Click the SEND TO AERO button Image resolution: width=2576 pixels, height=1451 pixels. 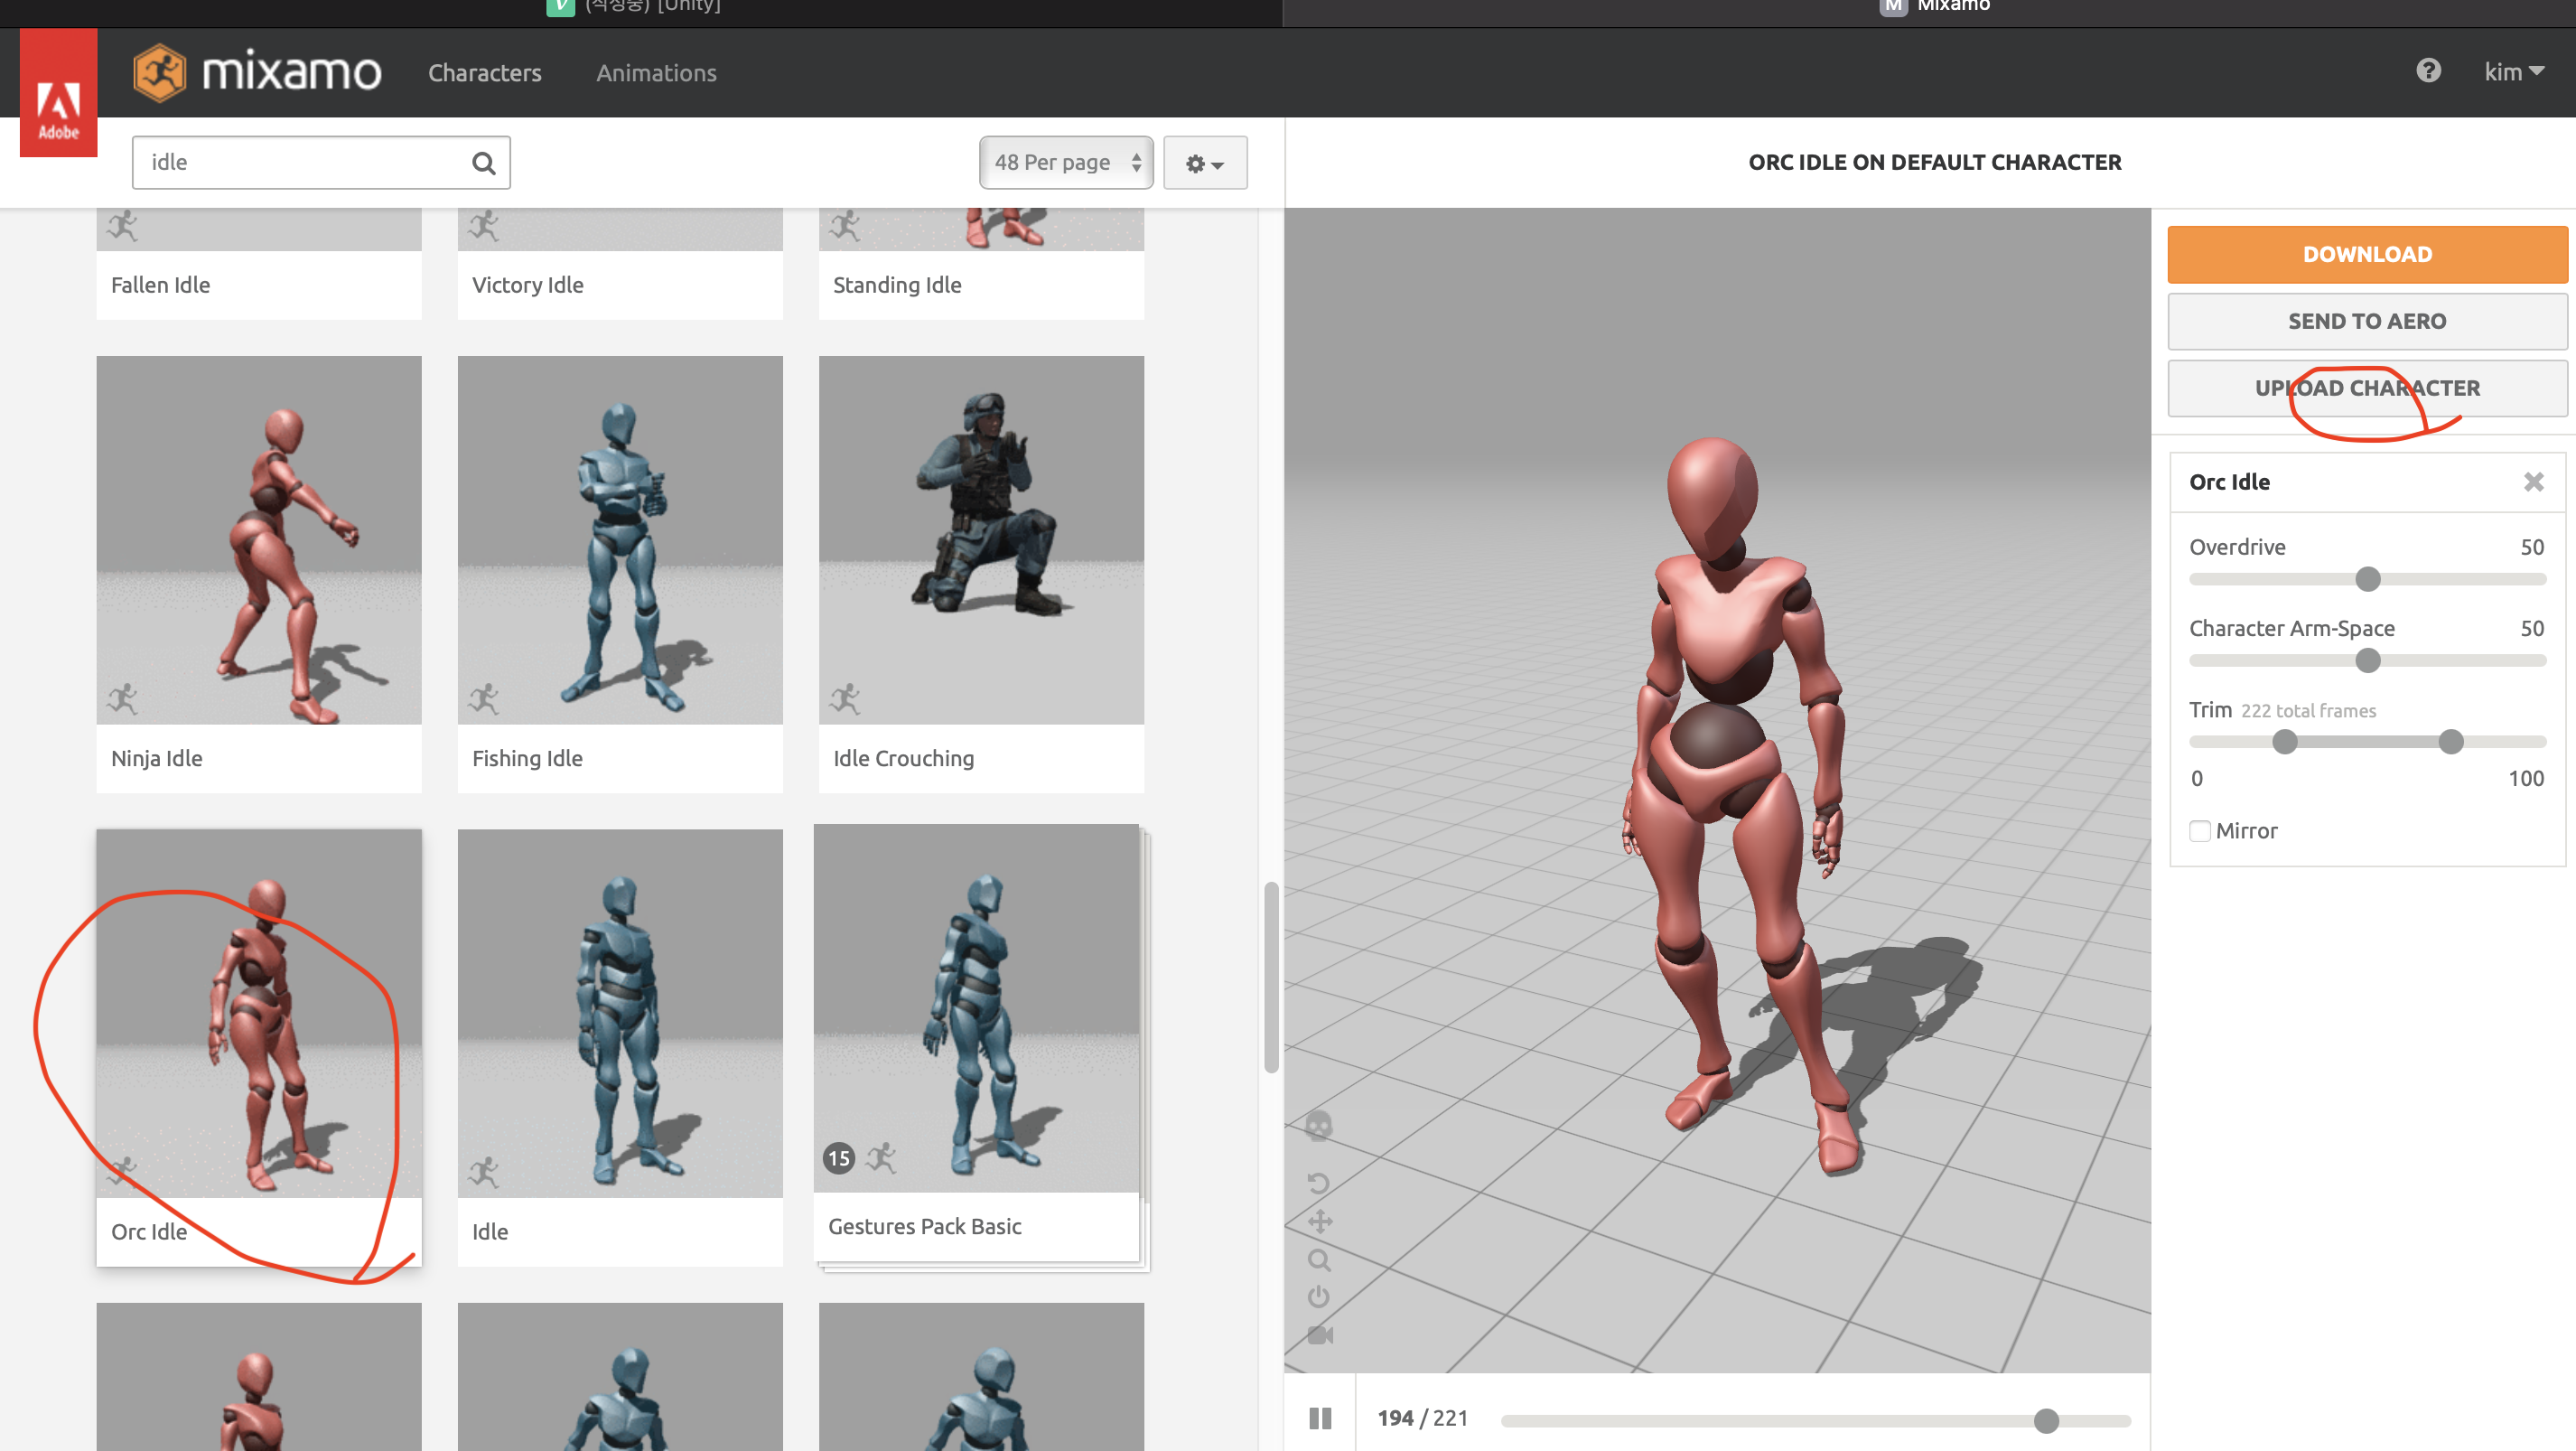2366,321
